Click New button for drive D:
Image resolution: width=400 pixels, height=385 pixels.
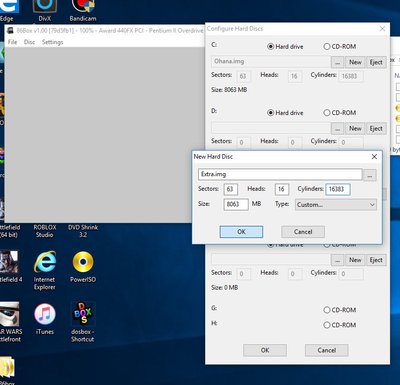355,129
